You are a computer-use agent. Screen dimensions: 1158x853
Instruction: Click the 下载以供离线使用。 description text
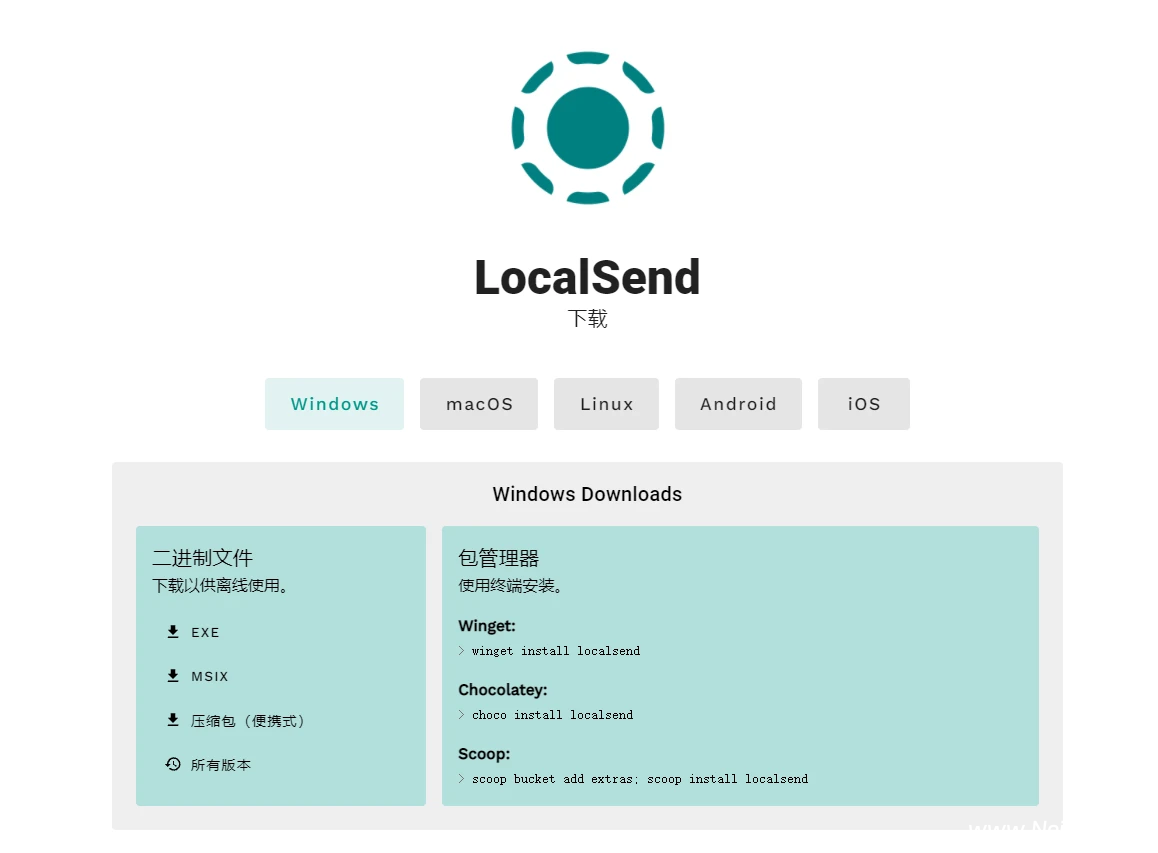coord(221,586)
